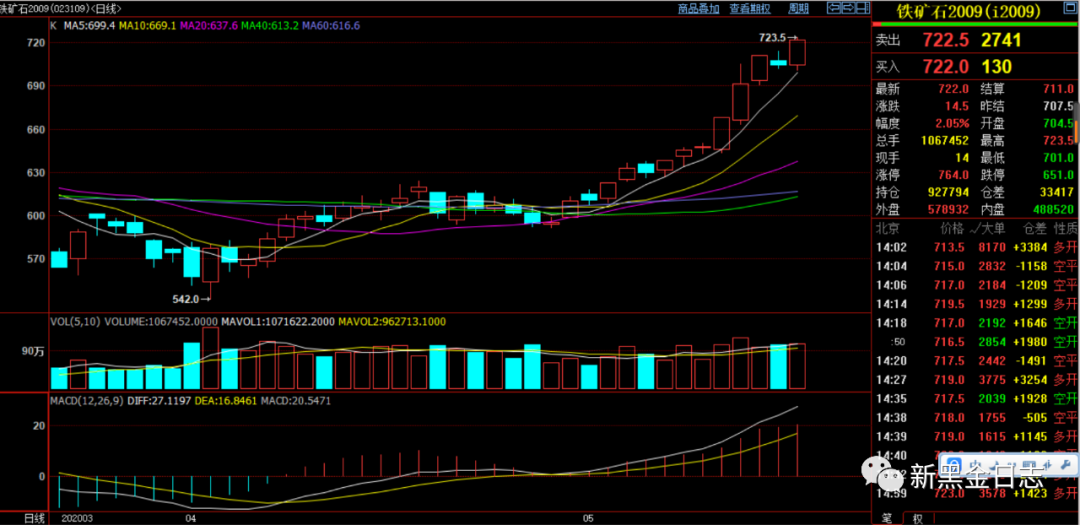Click the 05 month marker on time axis
The width and height of the screenshot is (1080, 525).
pos(587,517)
